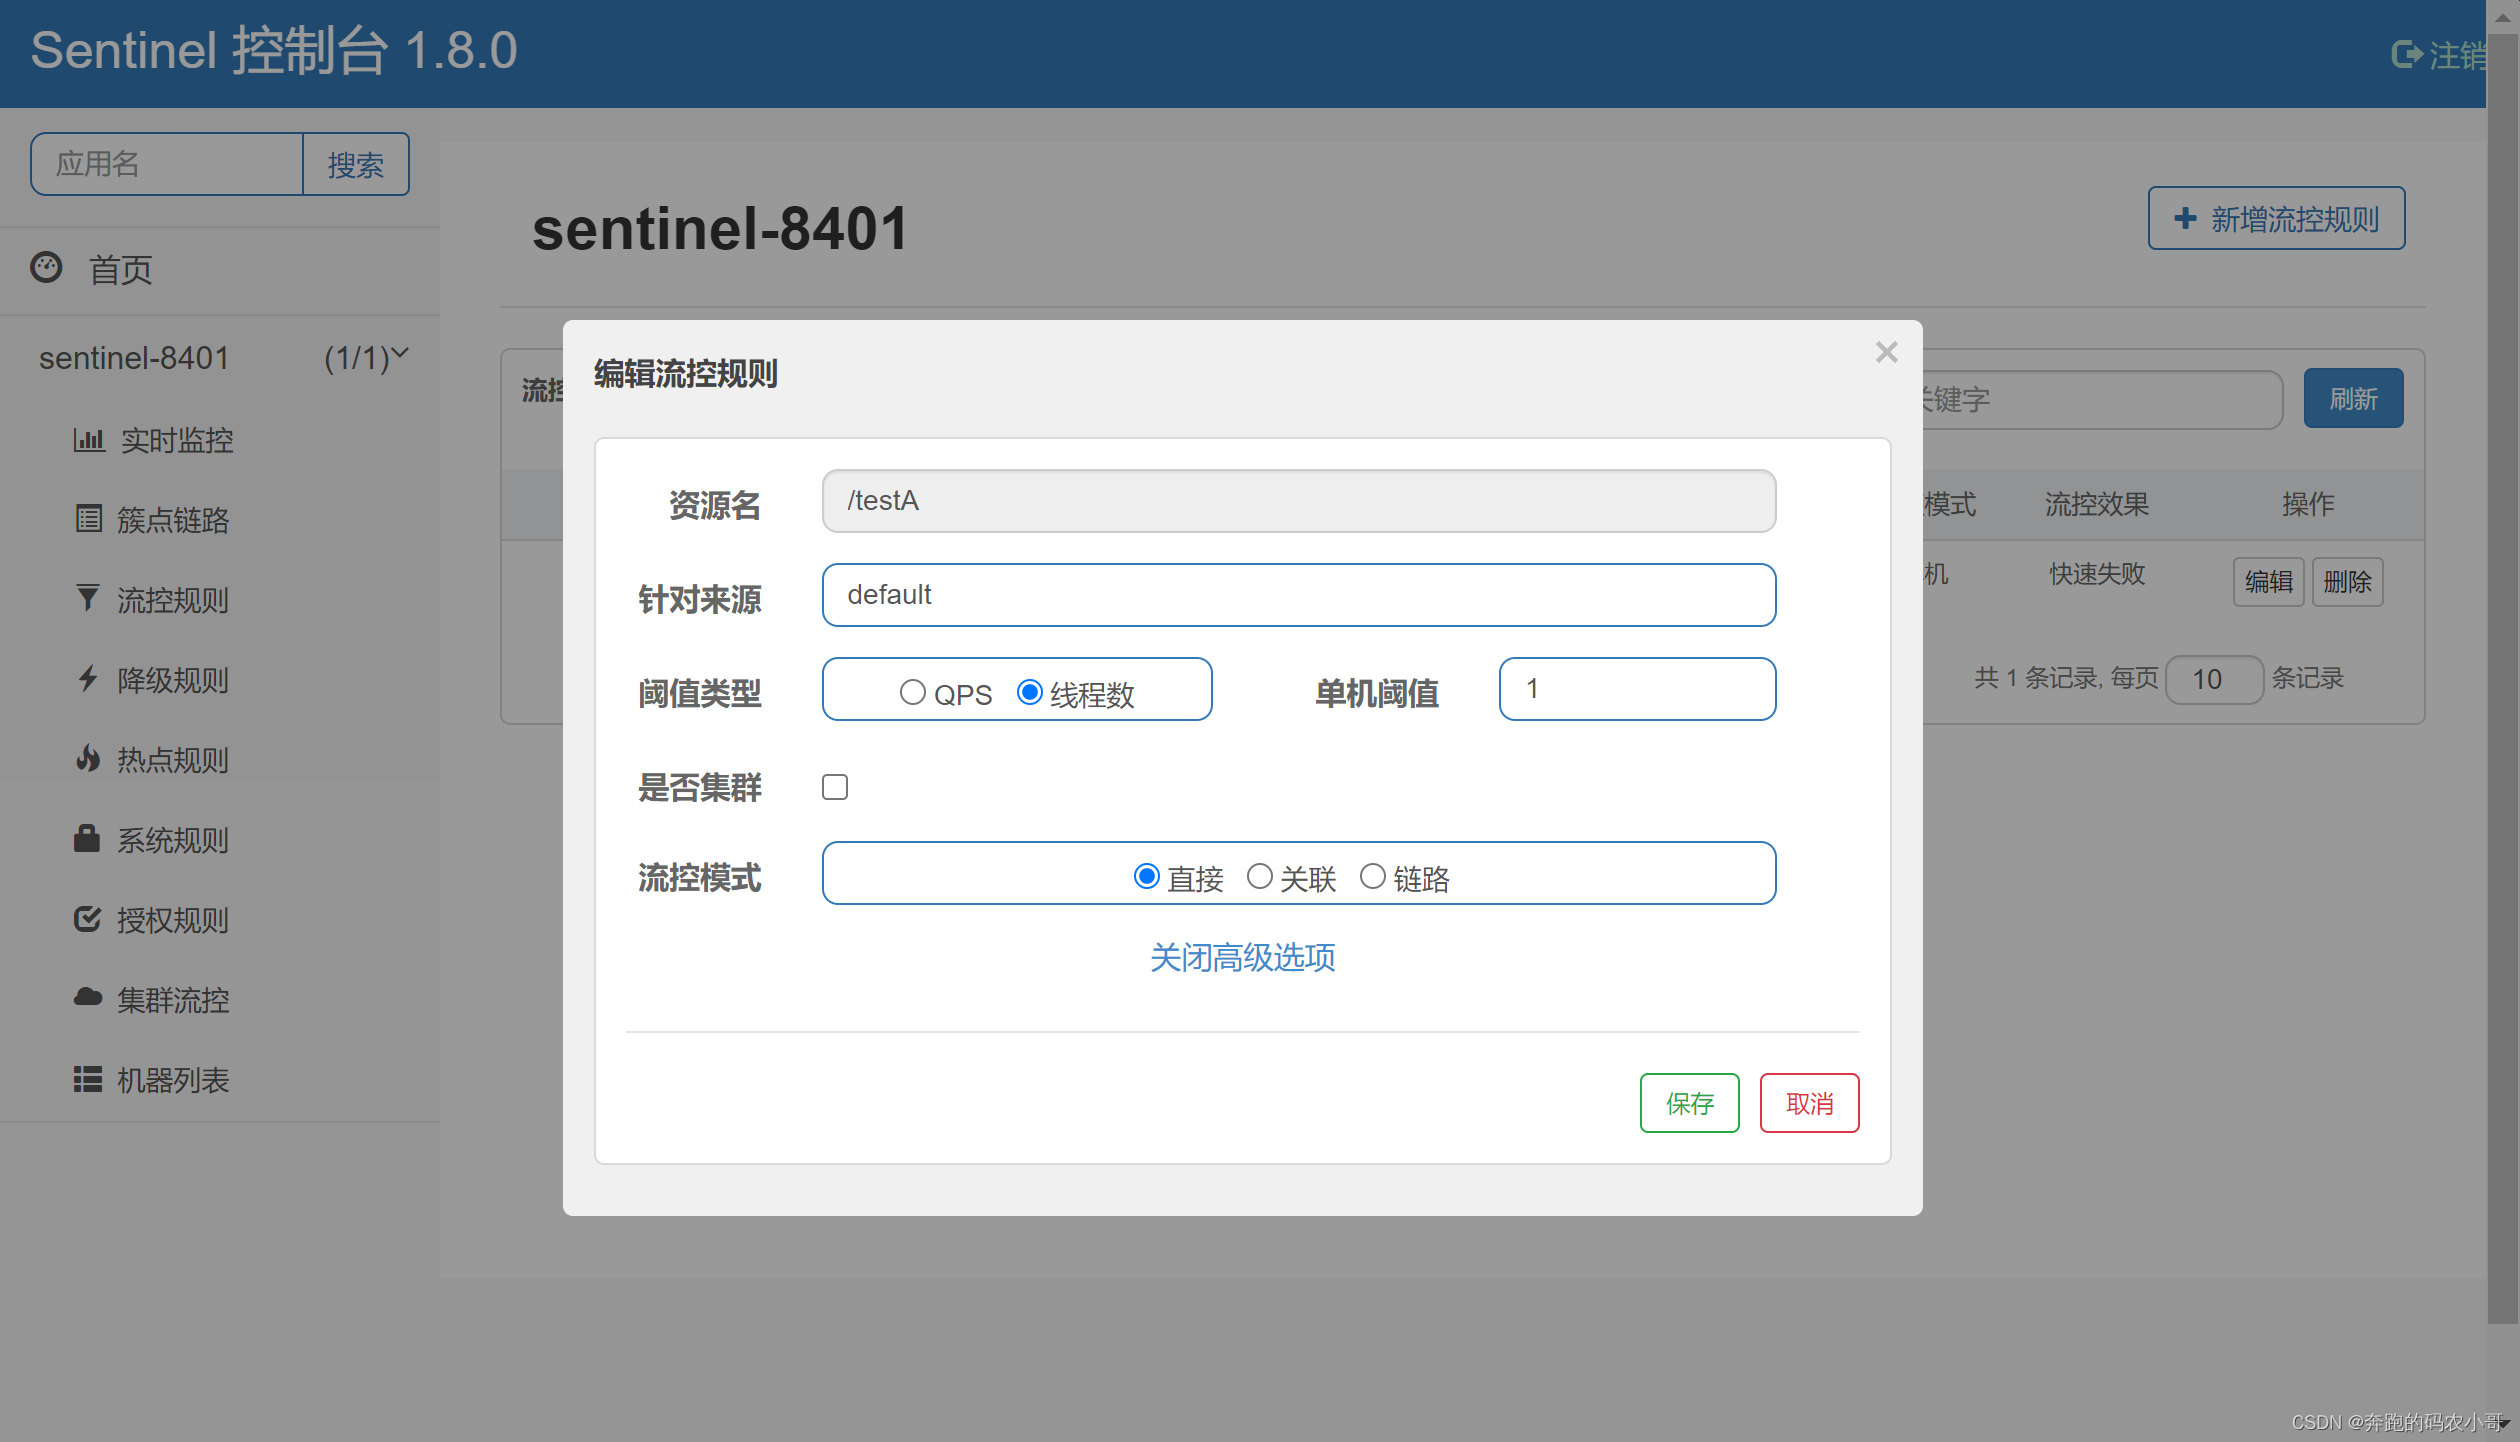The height and width of the screenshot is (1442, 2520).
Task: Click the bar chart icon for 实时监控
Action: [88, 439]
